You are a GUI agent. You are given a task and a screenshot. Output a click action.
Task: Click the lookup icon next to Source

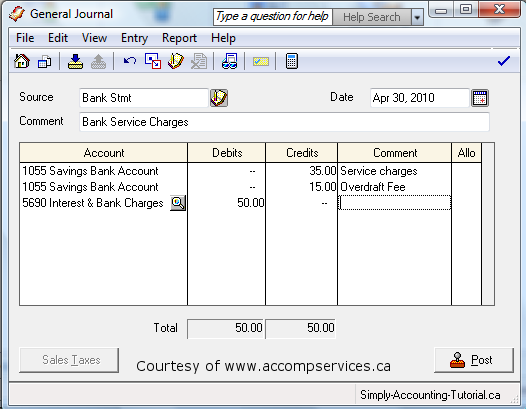tap(219, 98)
